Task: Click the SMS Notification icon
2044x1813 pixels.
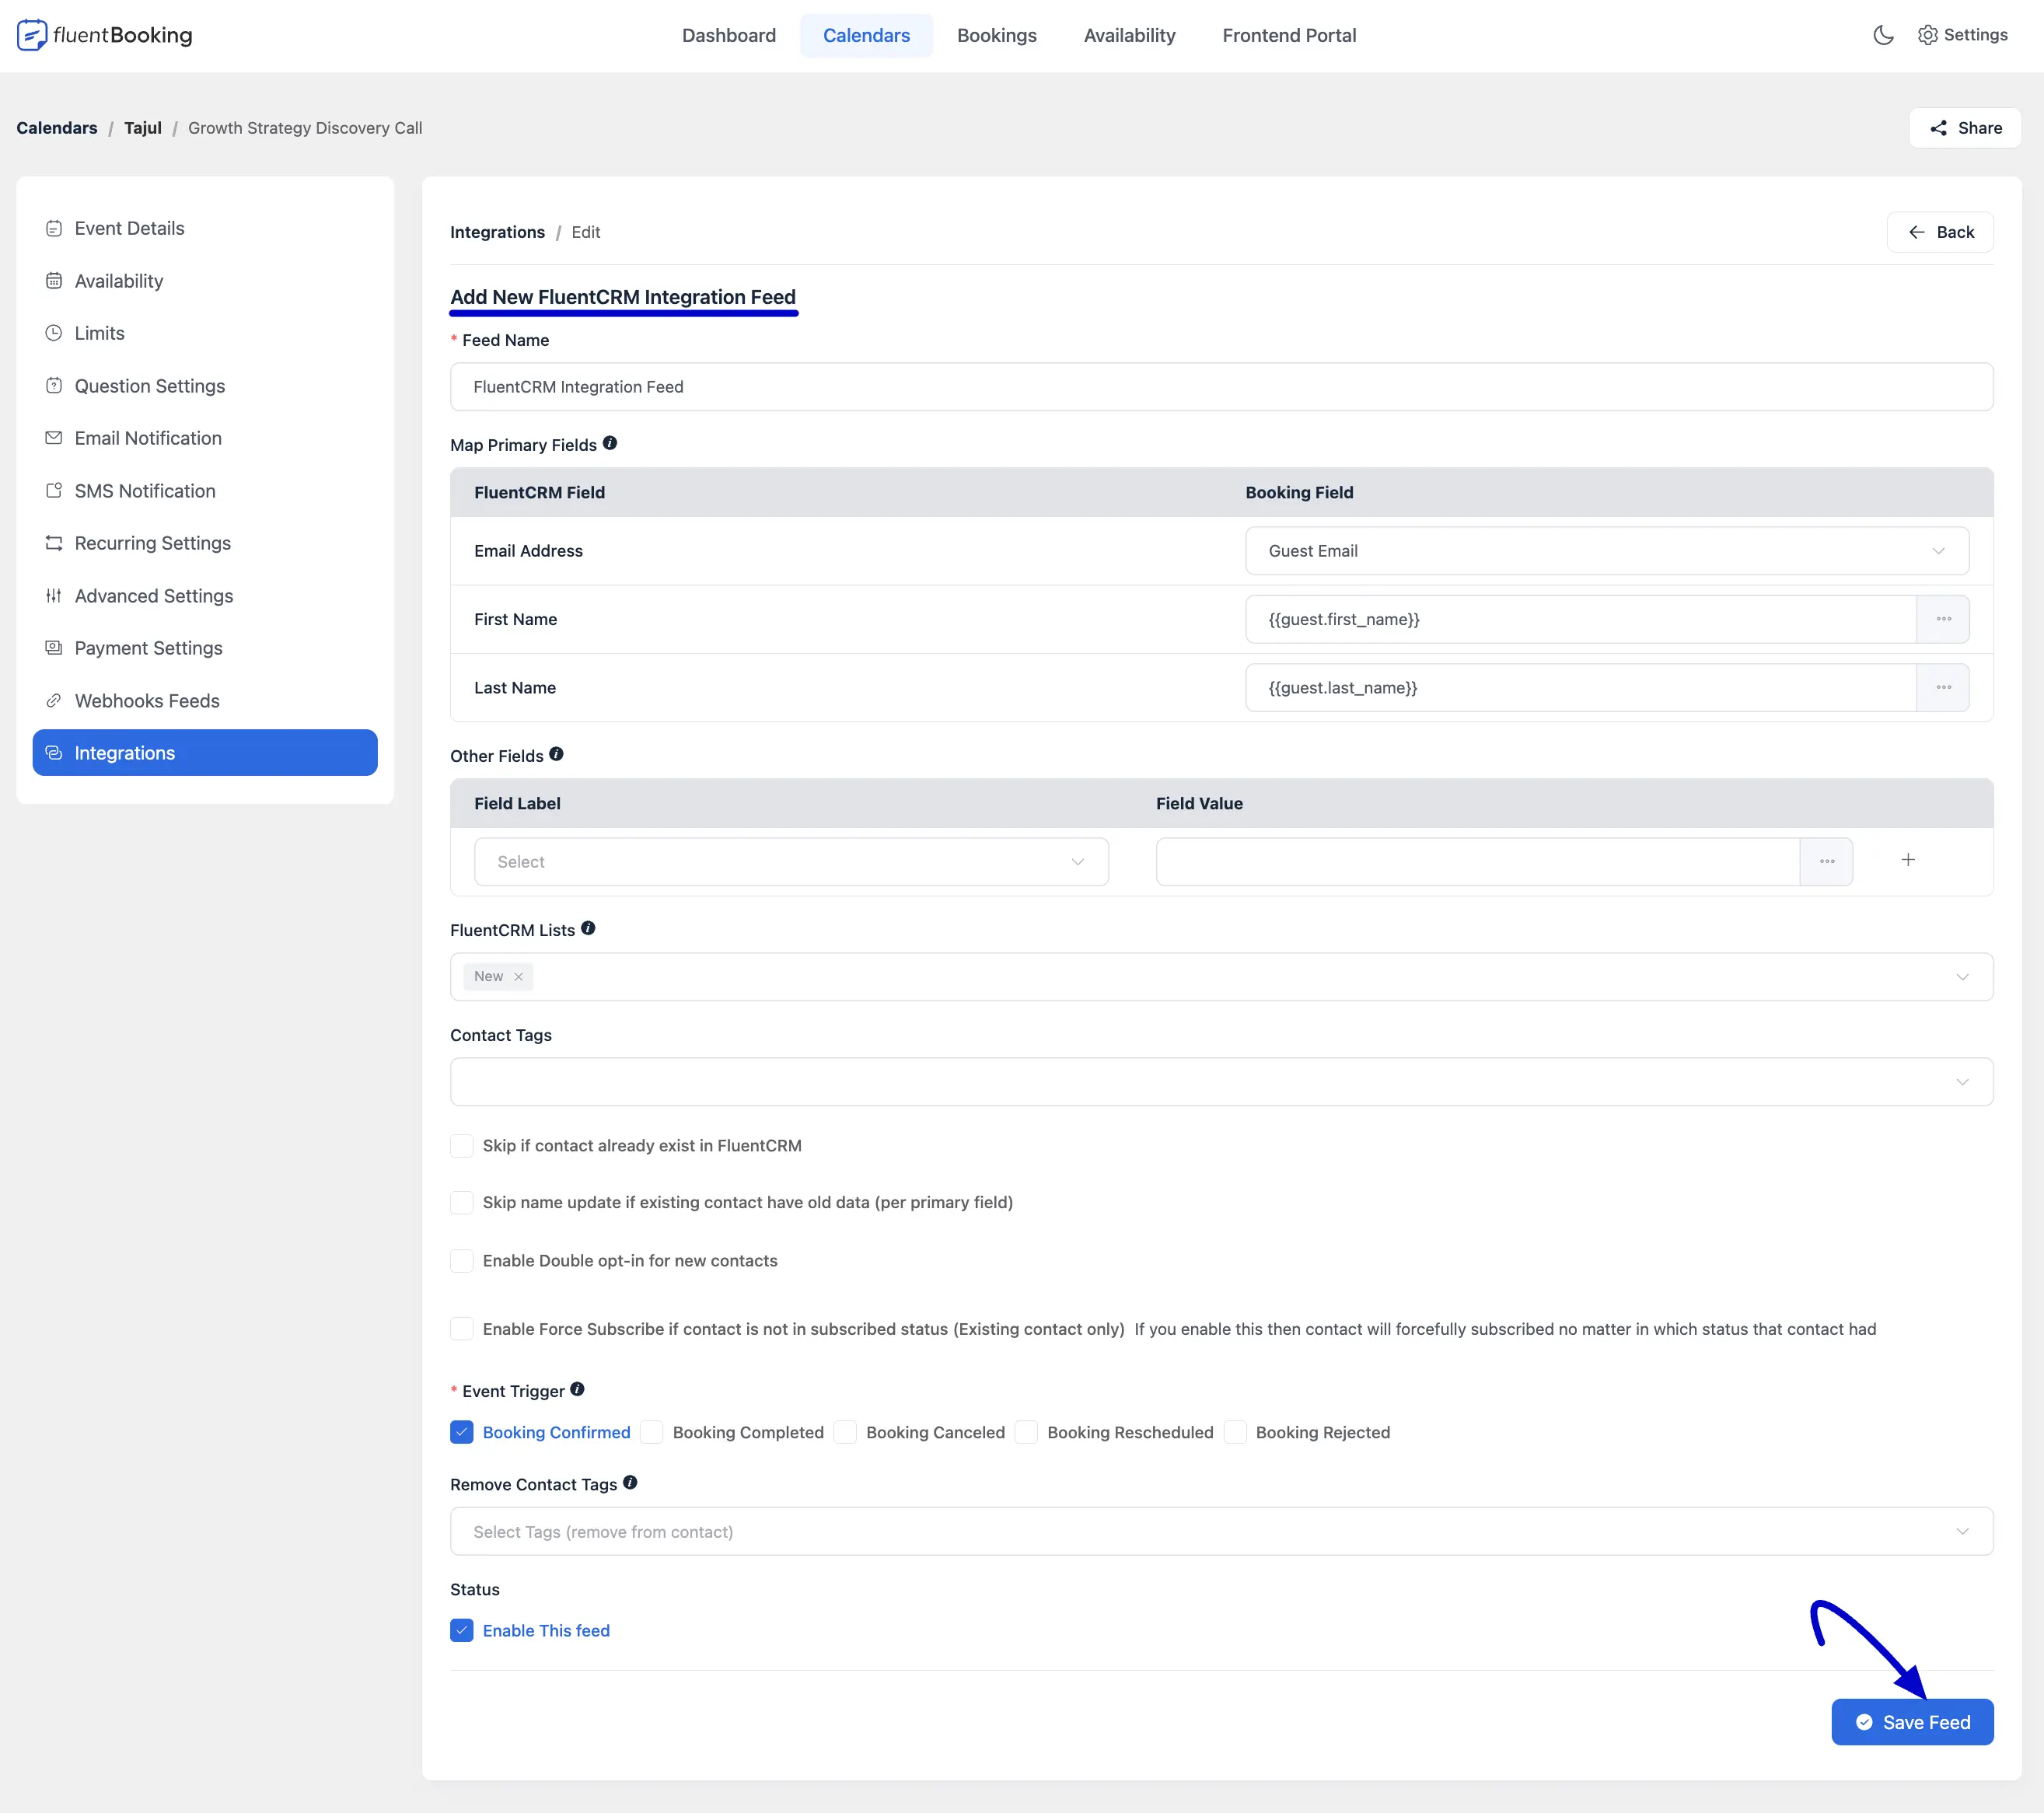Action: click(54, 491)
